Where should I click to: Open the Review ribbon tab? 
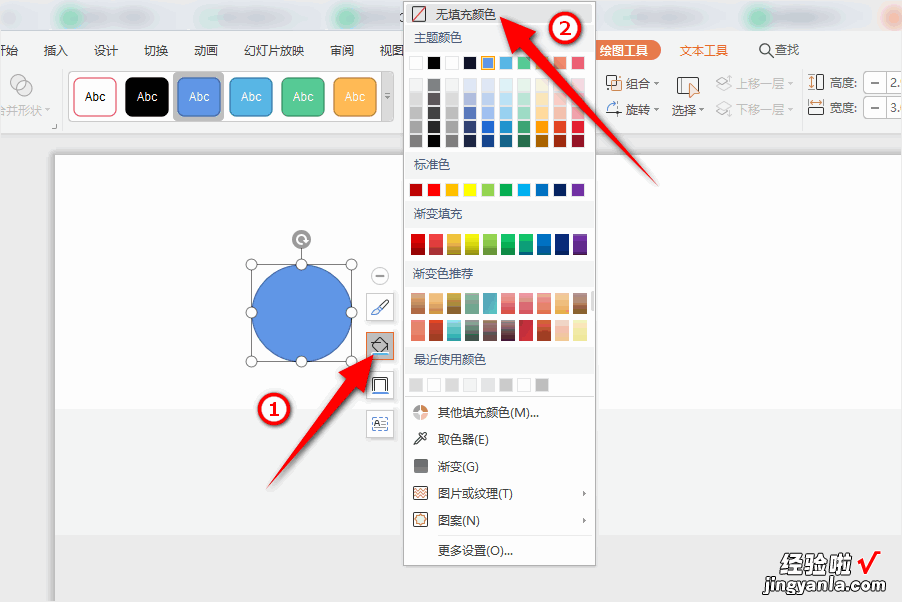(x=342, y=51)
